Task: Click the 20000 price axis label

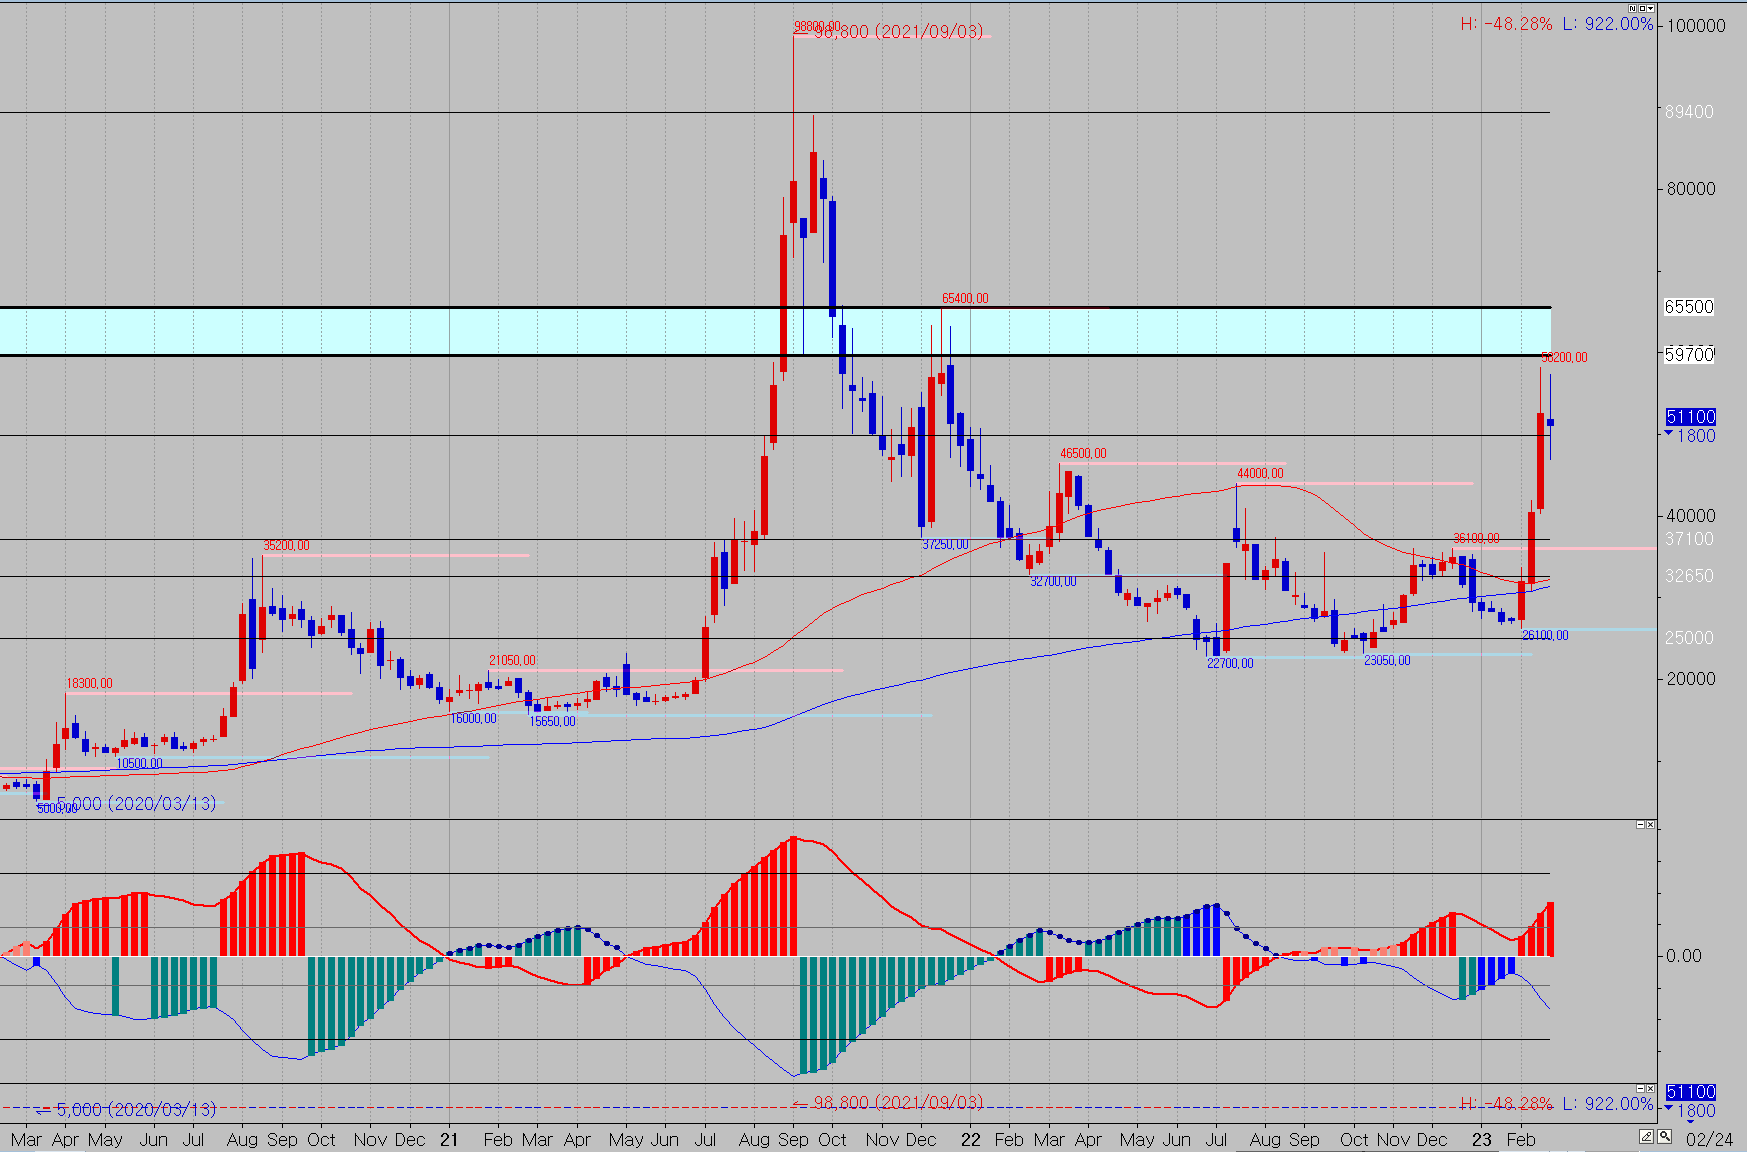Action: pos(1689,678)
